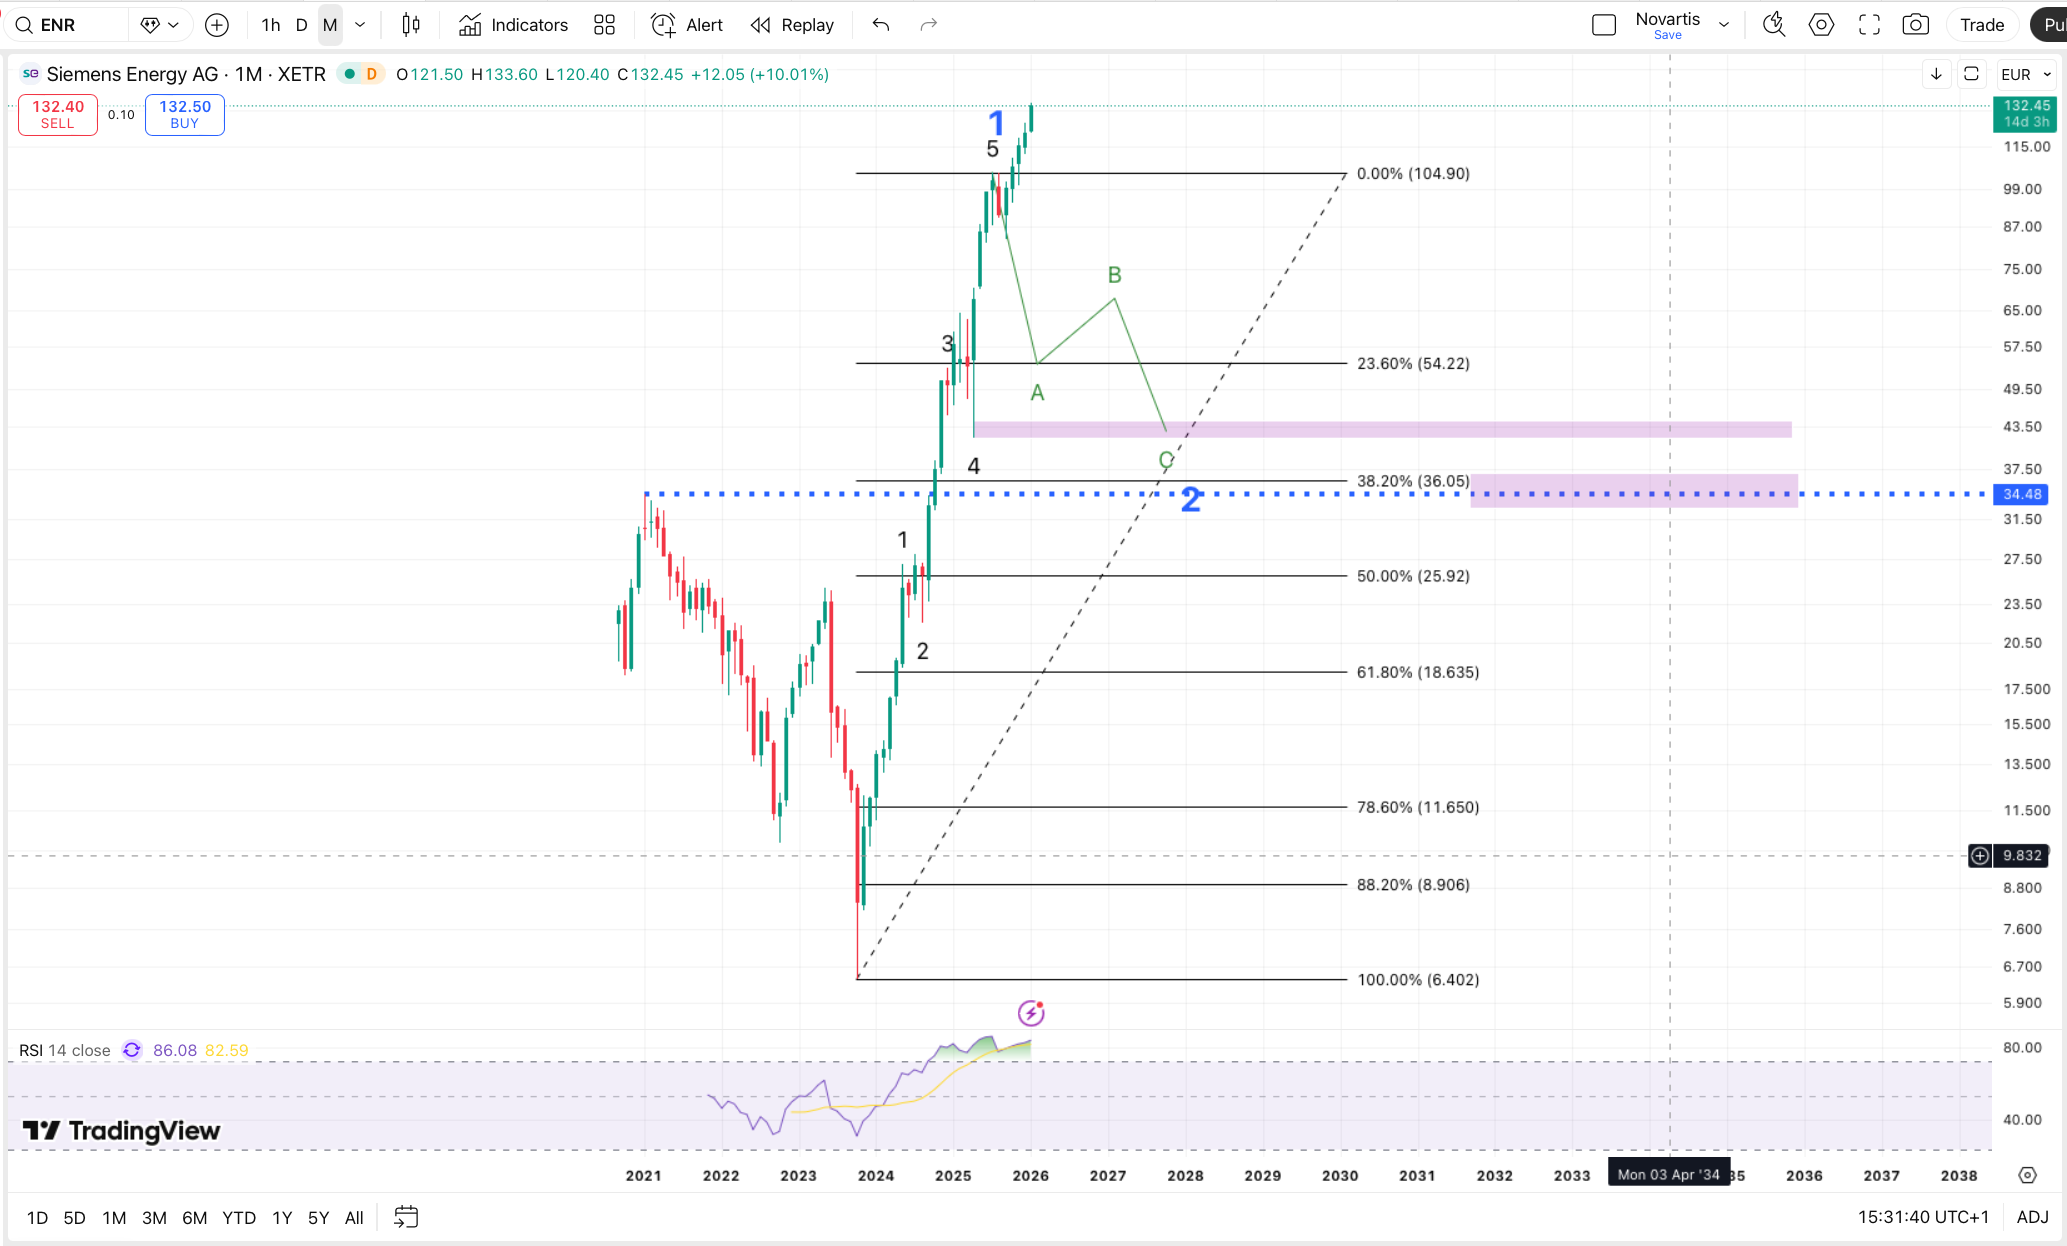Create an Alert for this symbol
Image resolution: width=2067 pixels, height=1246 pixels.
[686, 25]
